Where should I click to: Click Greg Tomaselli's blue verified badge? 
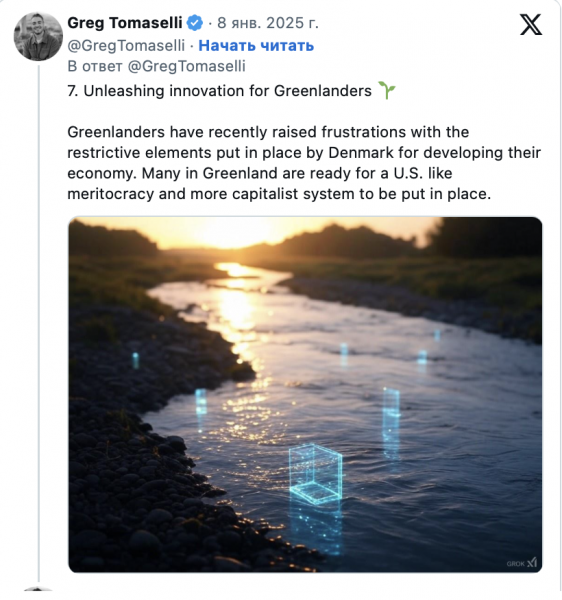tap(195, 23)
